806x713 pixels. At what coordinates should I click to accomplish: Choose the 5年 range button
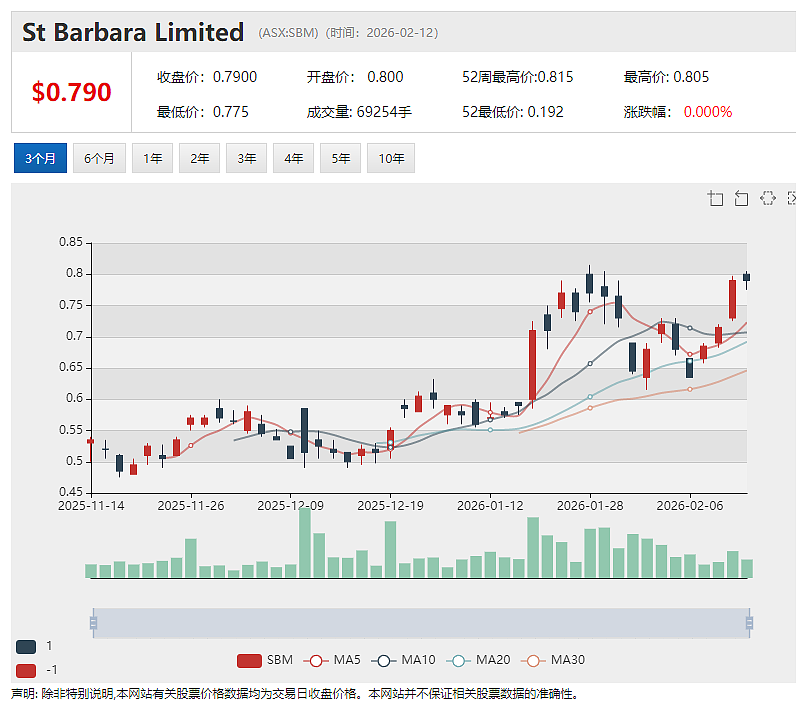tap(340, 158)
